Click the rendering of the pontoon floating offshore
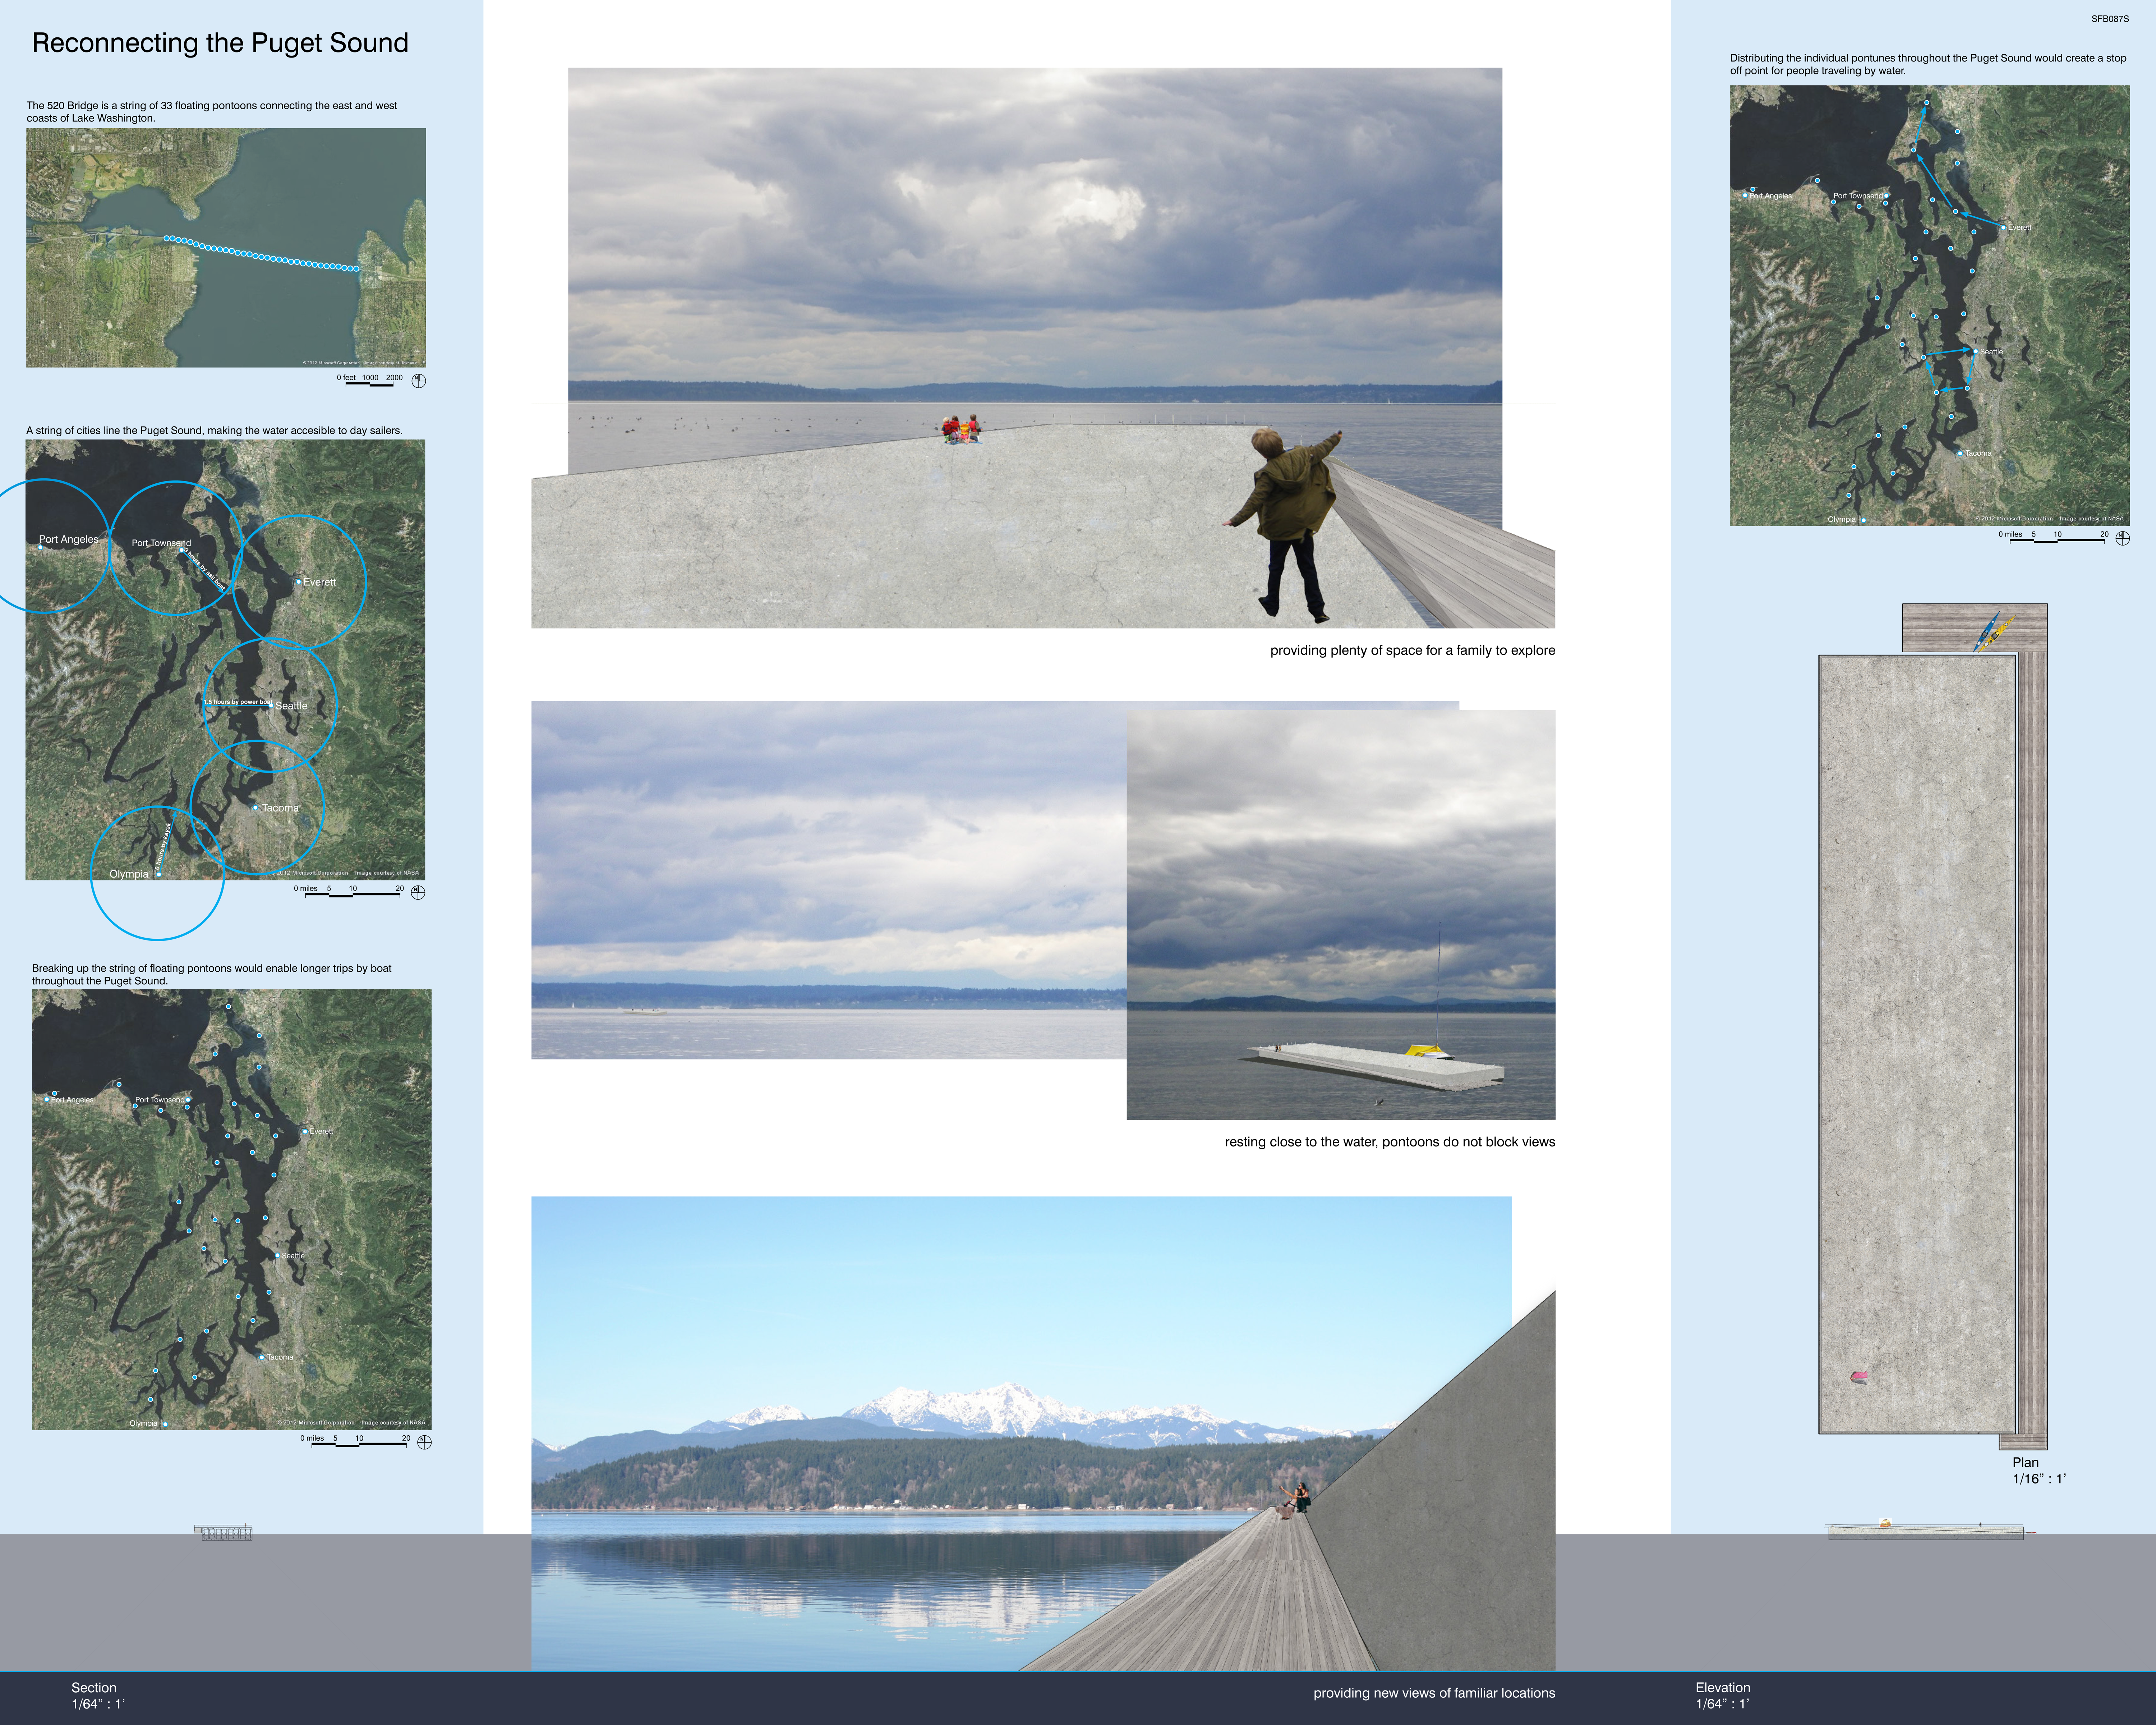The height and width of the screenshot is (1725, 2156). (1341, 915)
